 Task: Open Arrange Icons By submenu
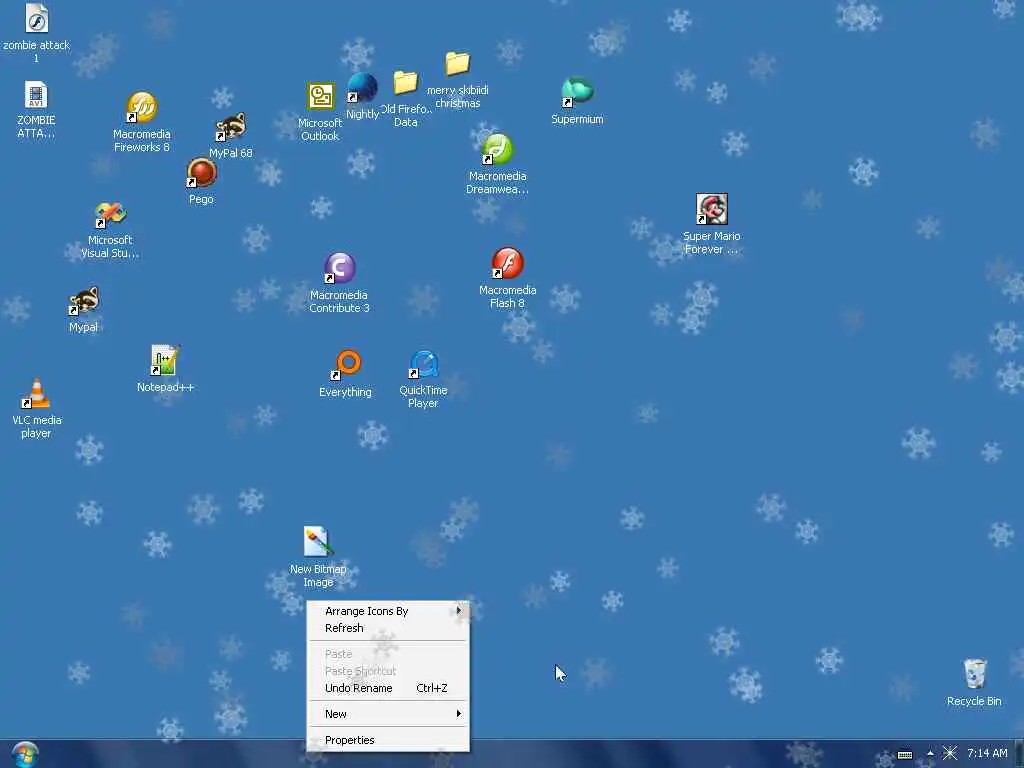[x=388, y=611]
